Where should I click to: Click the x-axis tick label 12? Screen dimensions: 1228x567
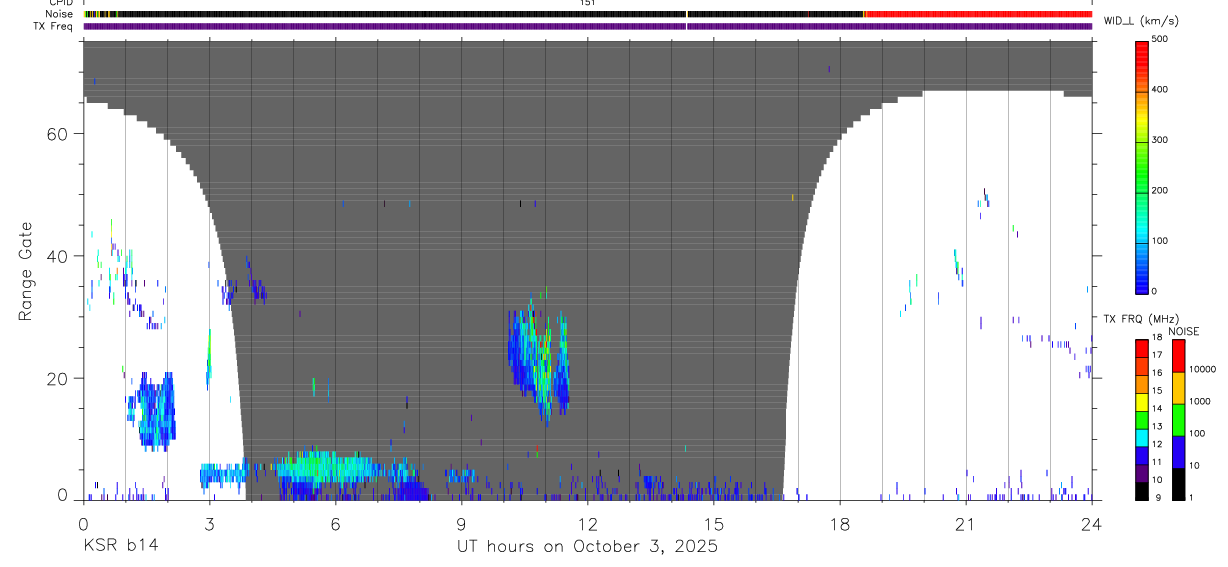[x=587, y=524]
